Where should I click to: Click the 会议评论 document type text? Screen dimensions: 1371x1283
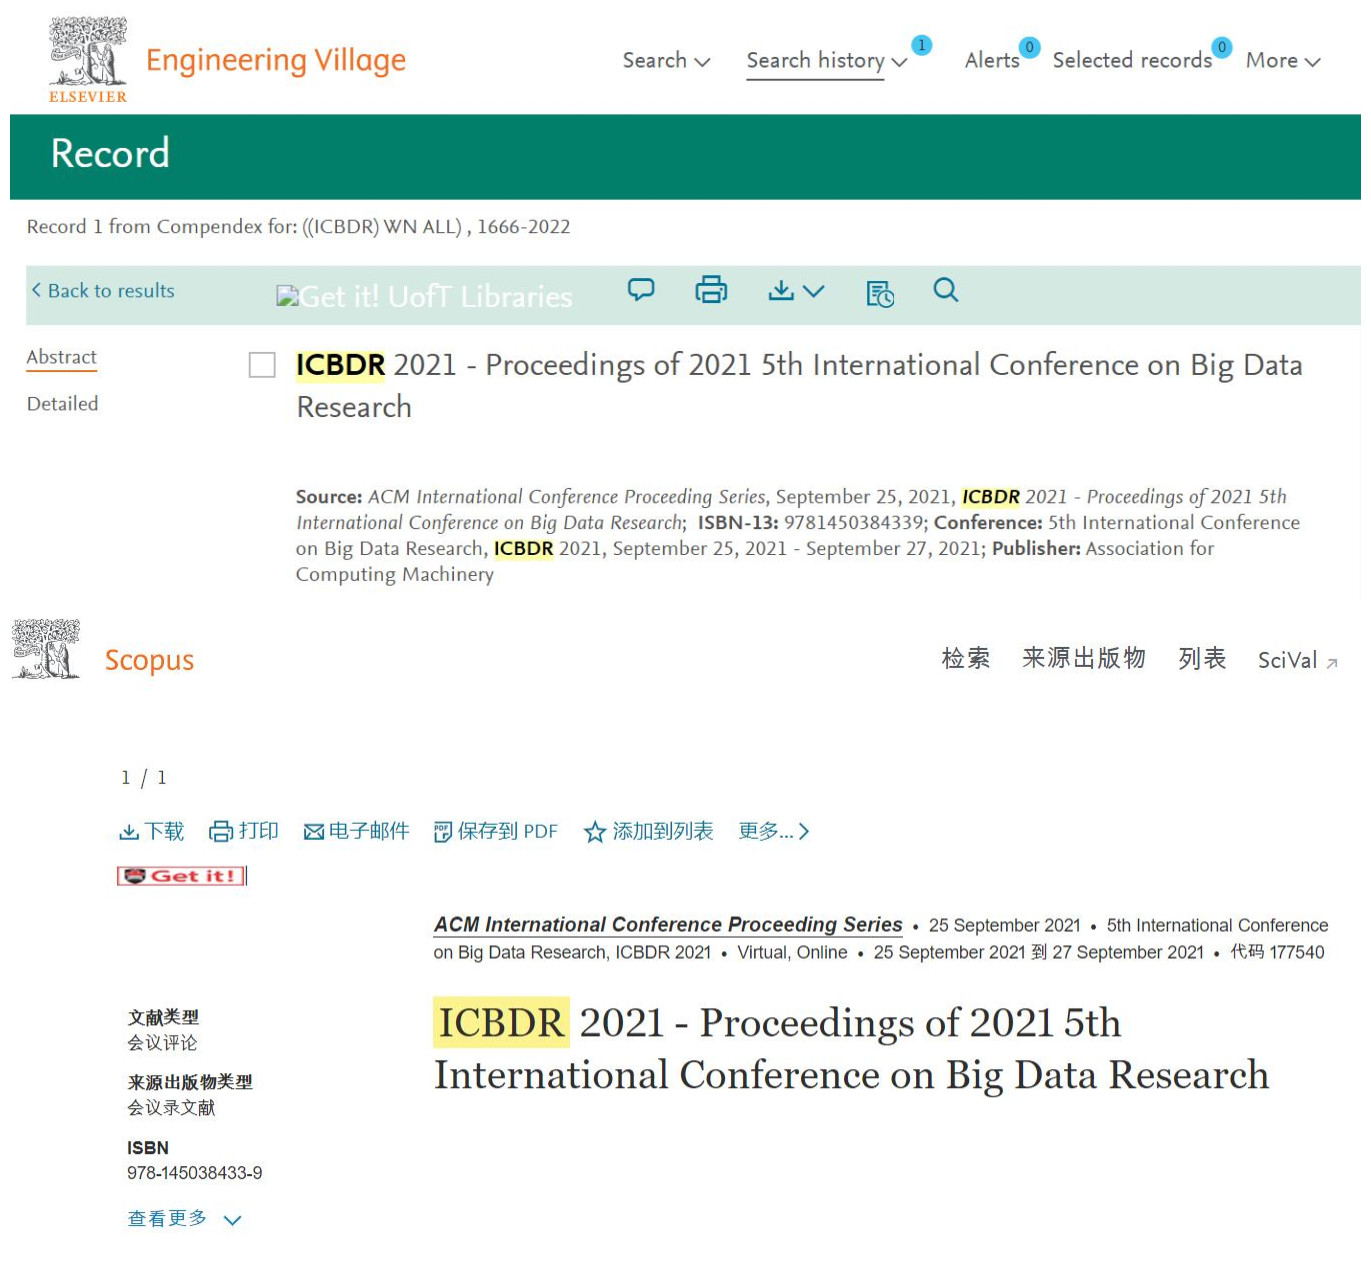click(162, 1043)
